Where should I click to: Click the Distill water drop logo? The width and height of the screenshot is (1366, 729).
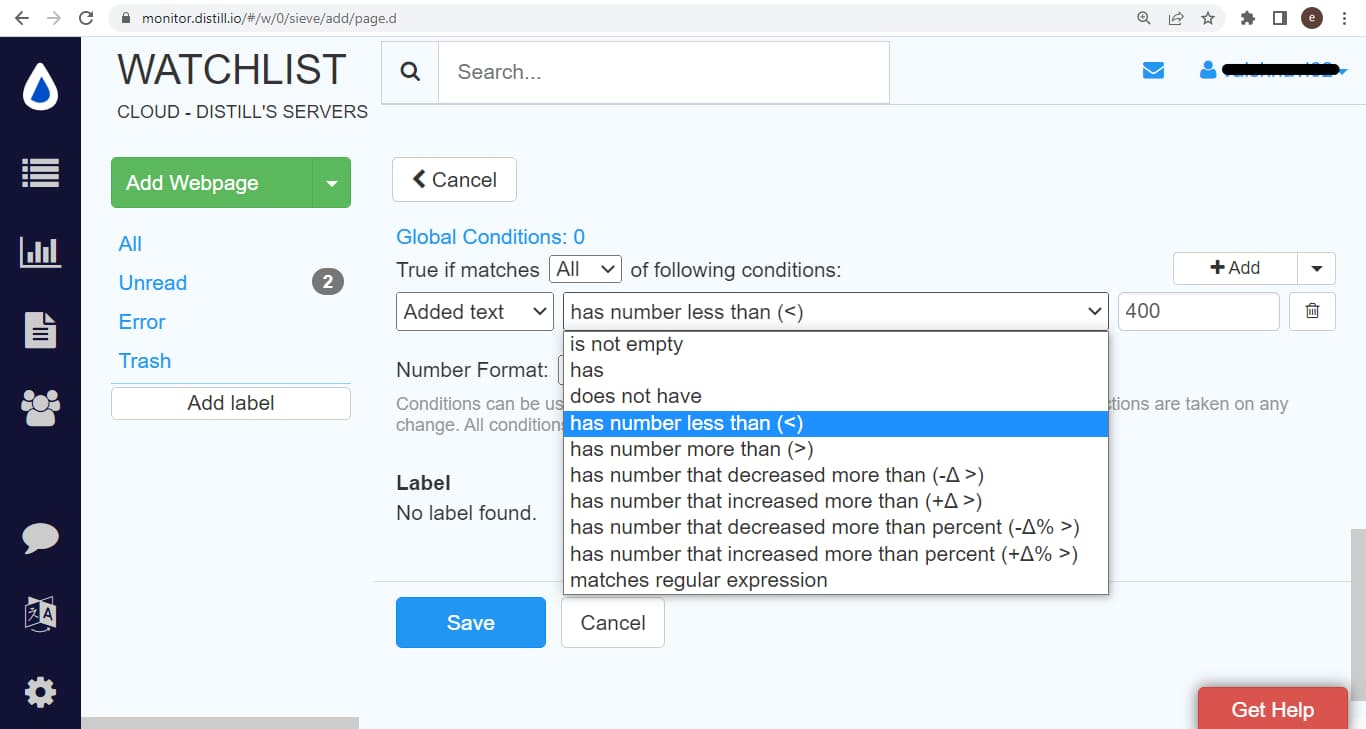tap(41, 88)
